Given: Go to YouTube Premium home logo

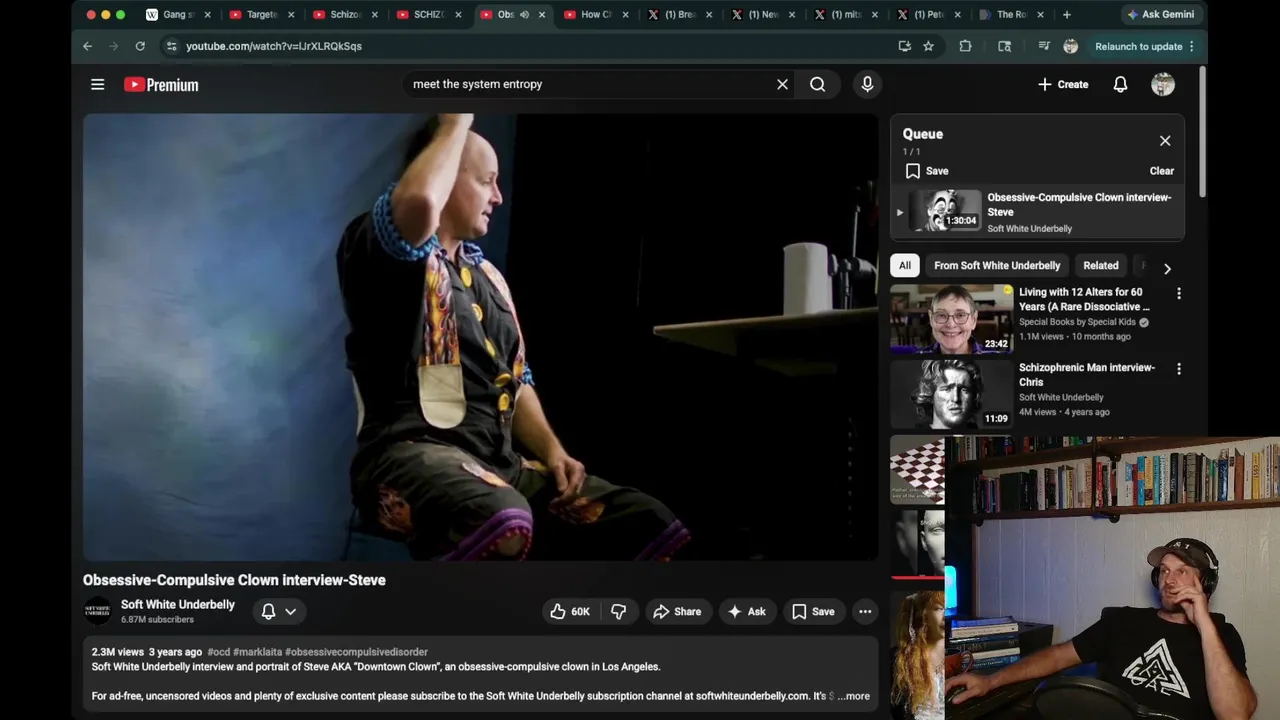Looking at the screenshot, I should (x=161, y=85).
